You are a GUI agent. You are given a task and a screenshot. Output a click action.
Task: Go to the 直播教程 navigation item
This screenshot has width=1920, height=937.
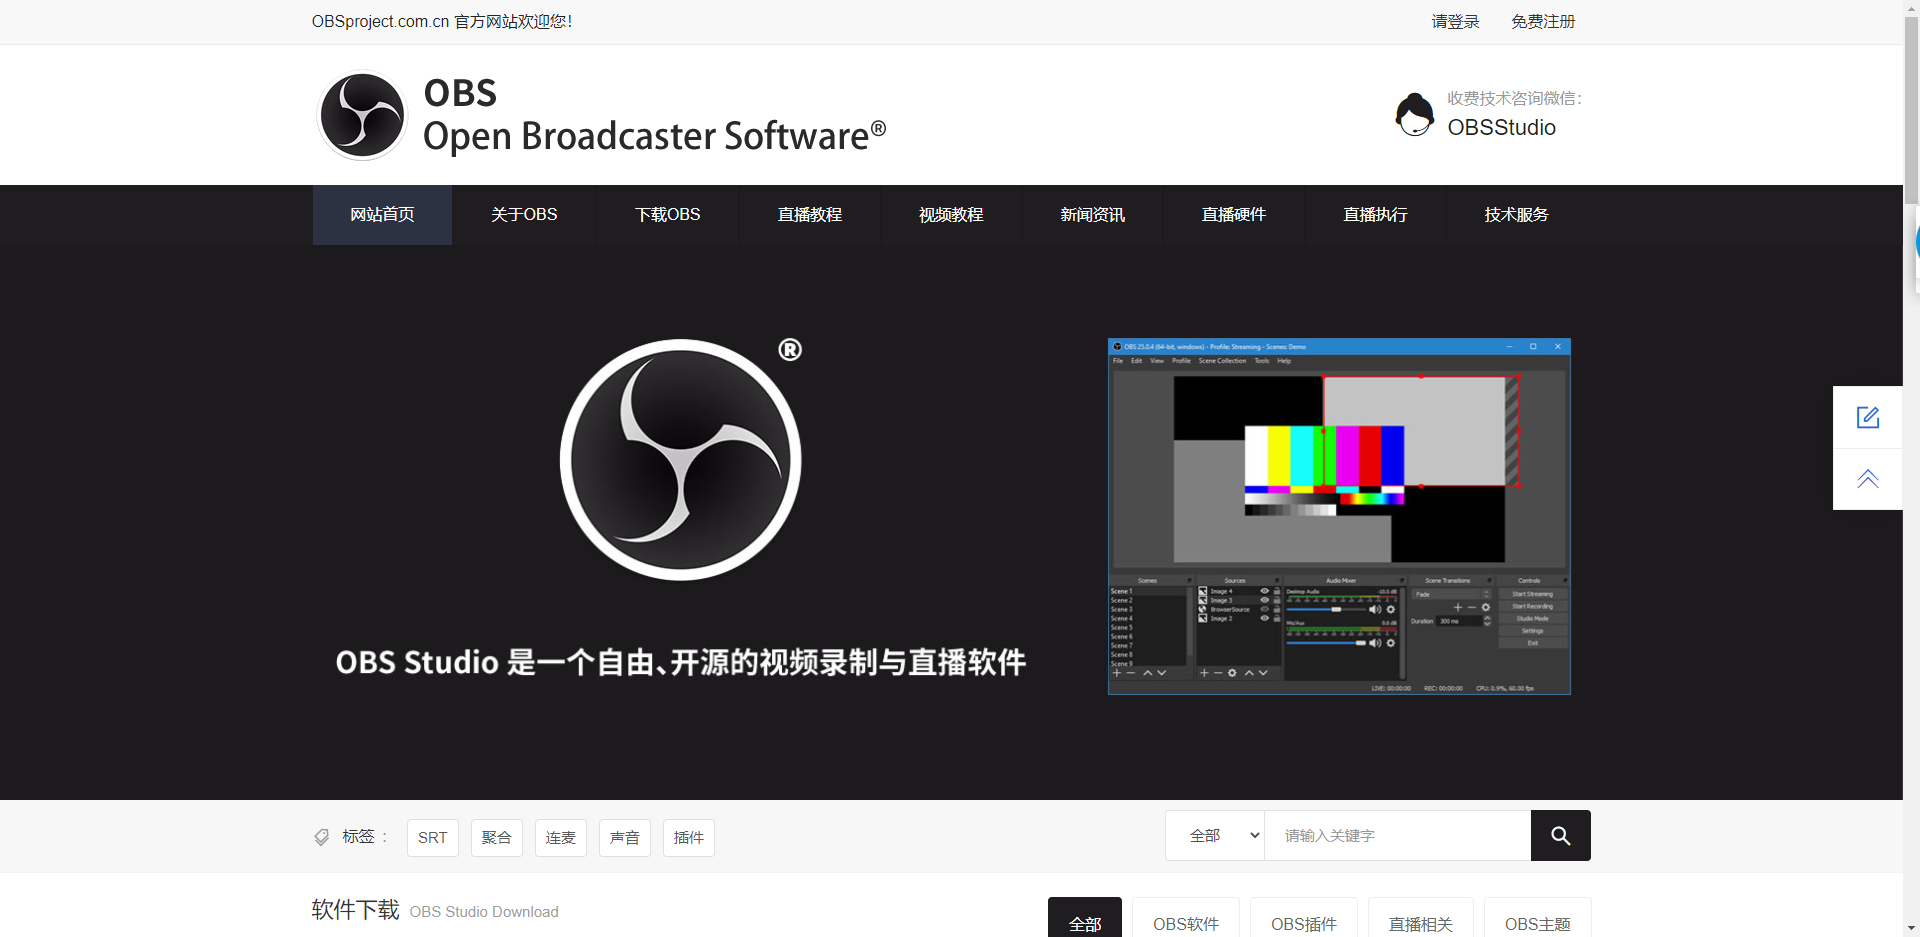coord(809,215)
